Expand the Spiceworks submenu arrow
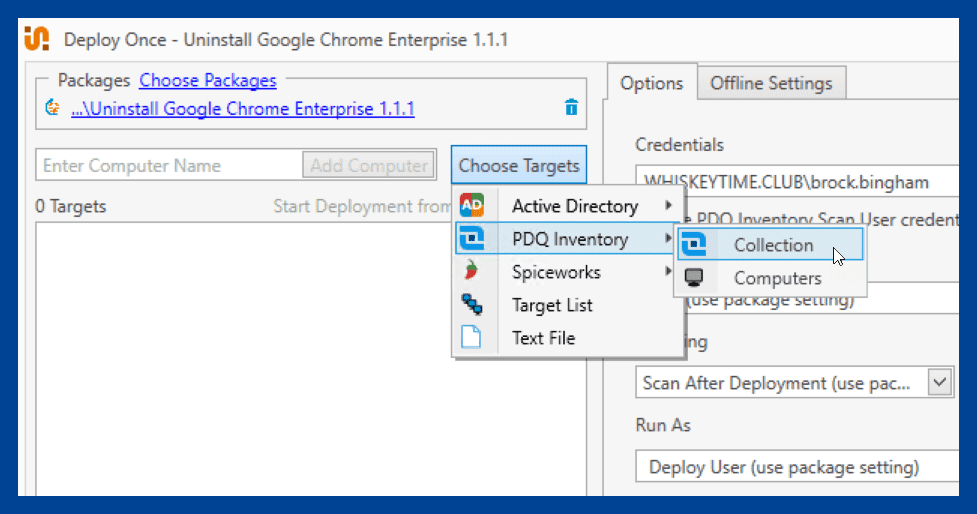This screenshot has height=514, width=977. pyautogui.click(x=668, y=271)
